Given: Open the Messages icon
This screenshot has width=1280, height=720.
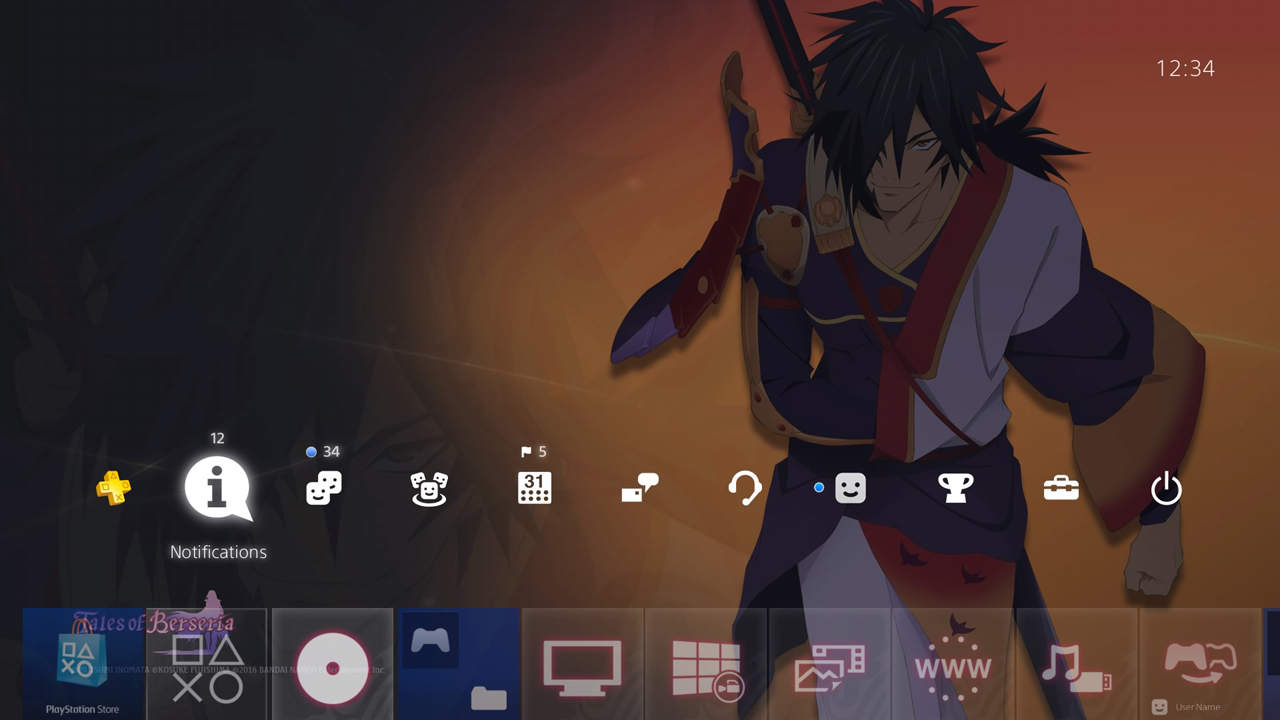Looking at the screenshot, I should (640, 488).
